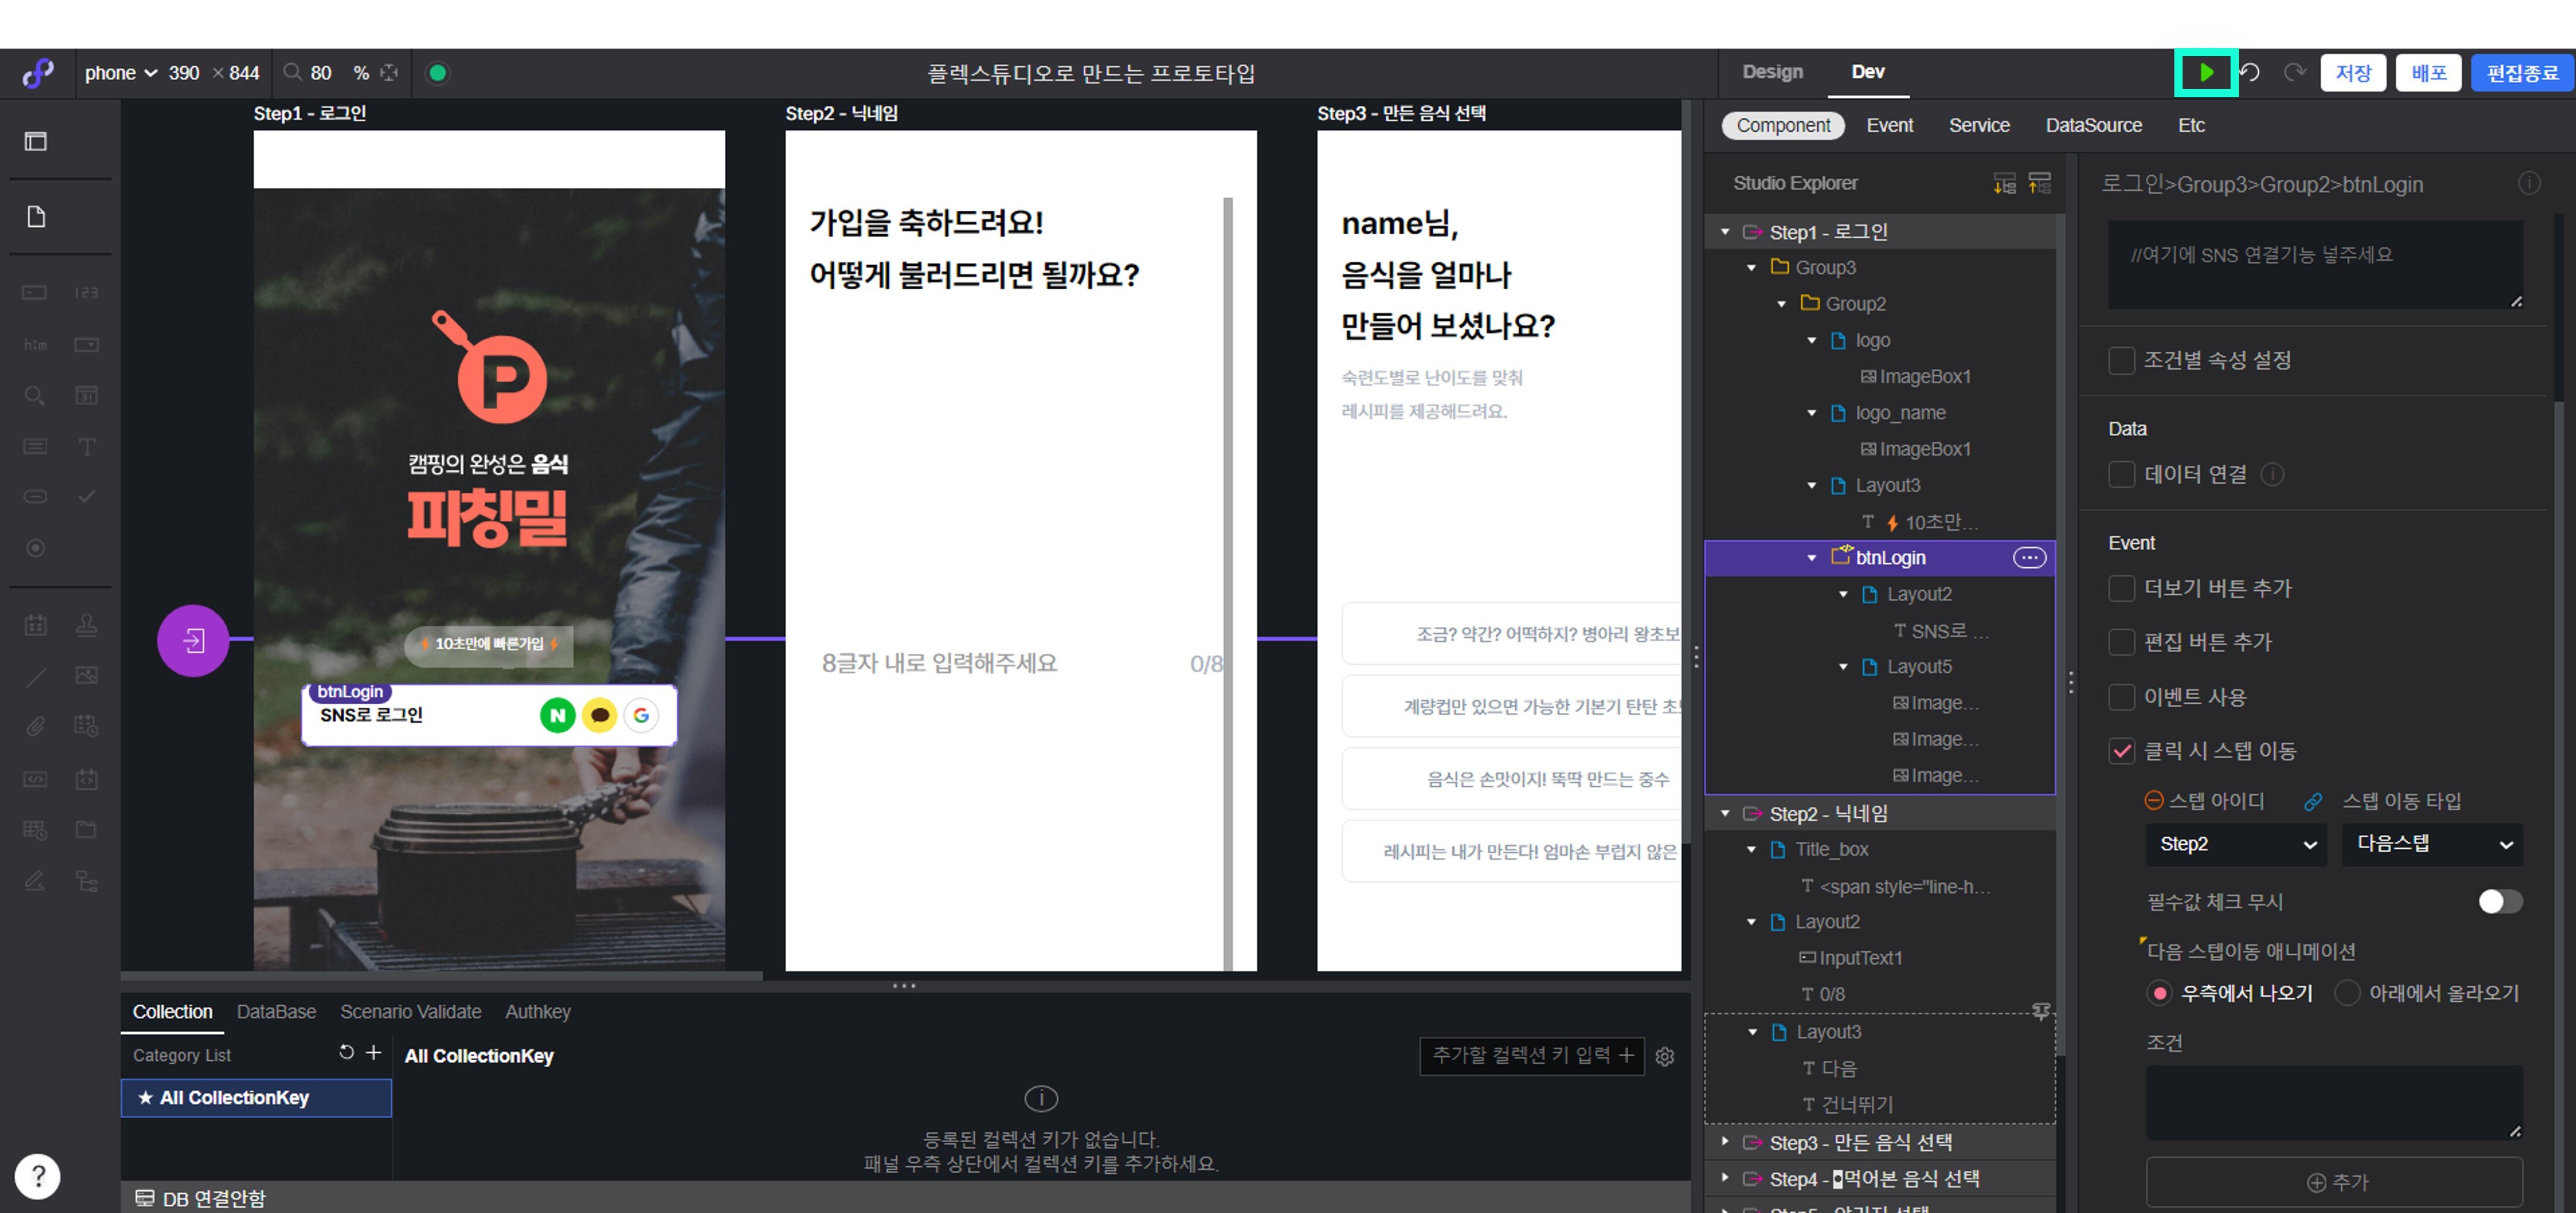Collapse the Step1 - 로그인 tree node

1725,232
